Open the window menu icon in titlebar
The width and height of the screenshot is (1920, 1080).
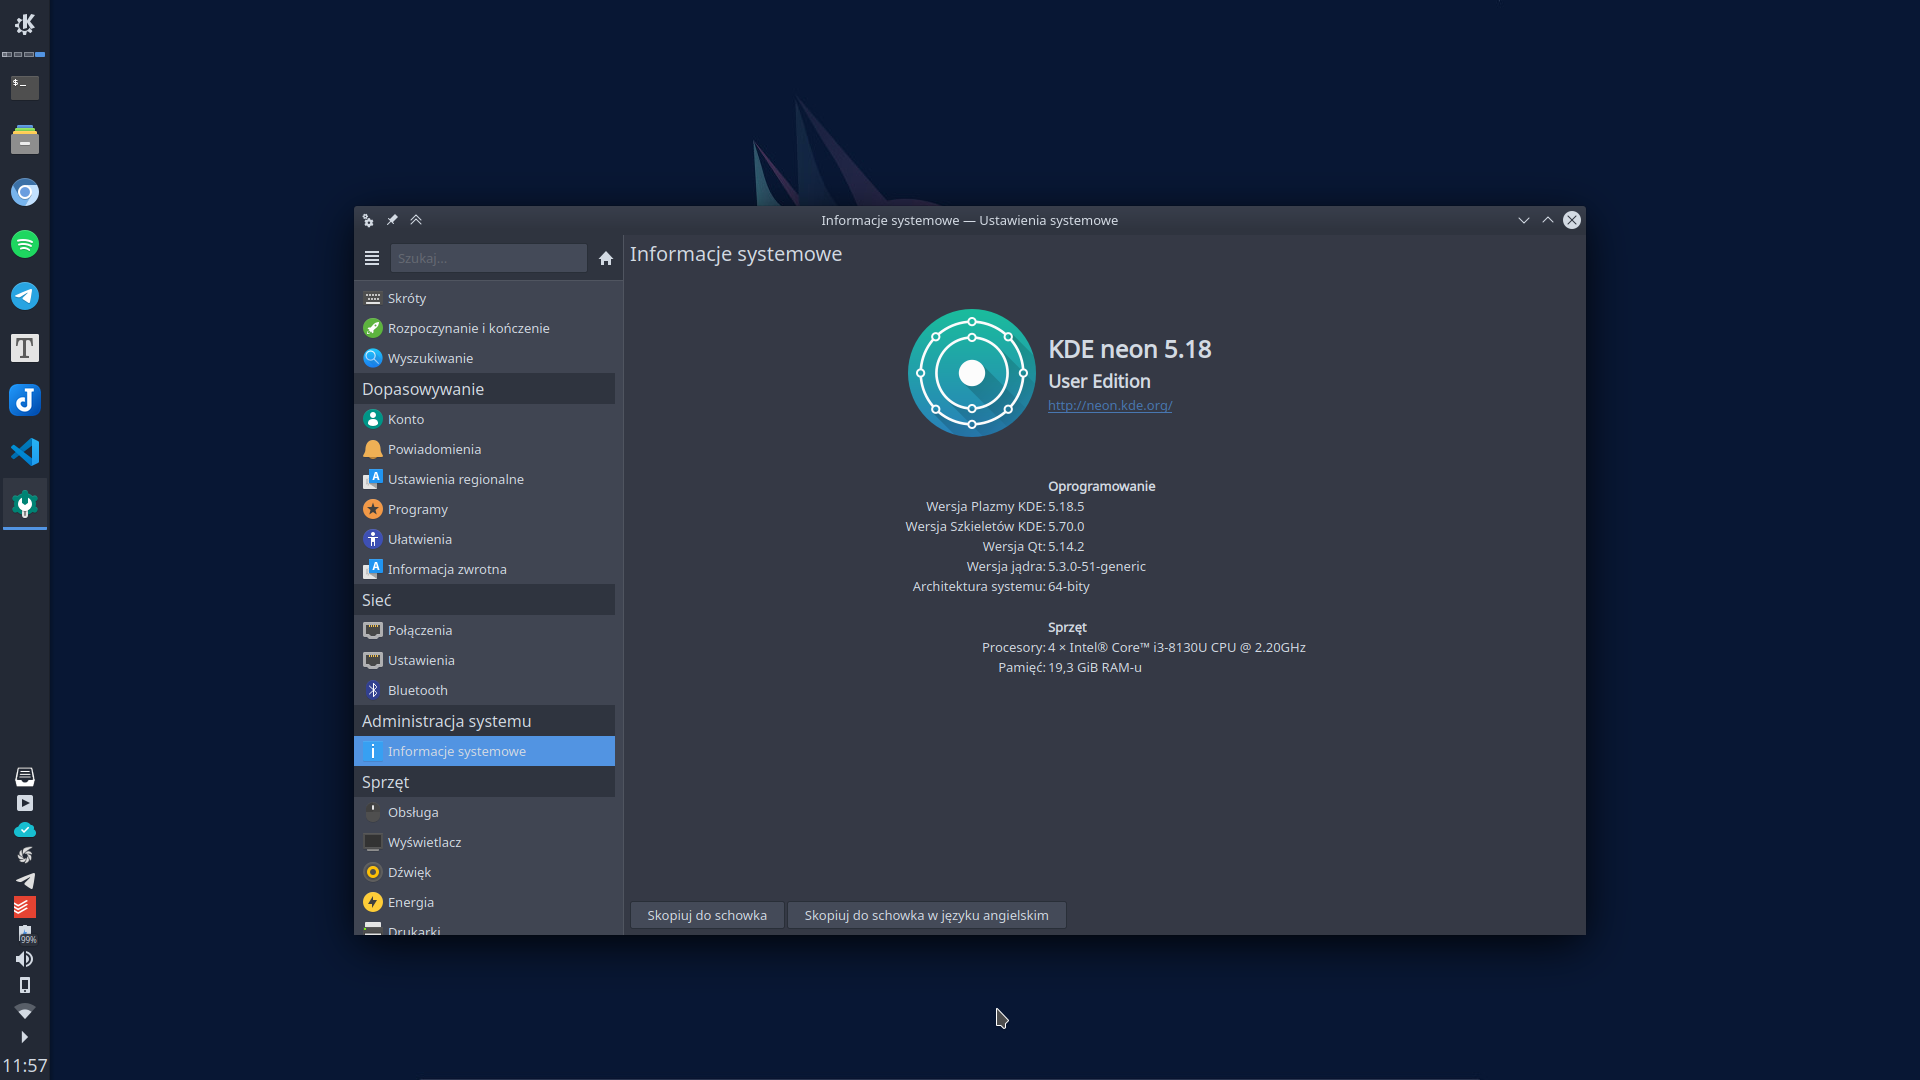[x=368, y=220]
